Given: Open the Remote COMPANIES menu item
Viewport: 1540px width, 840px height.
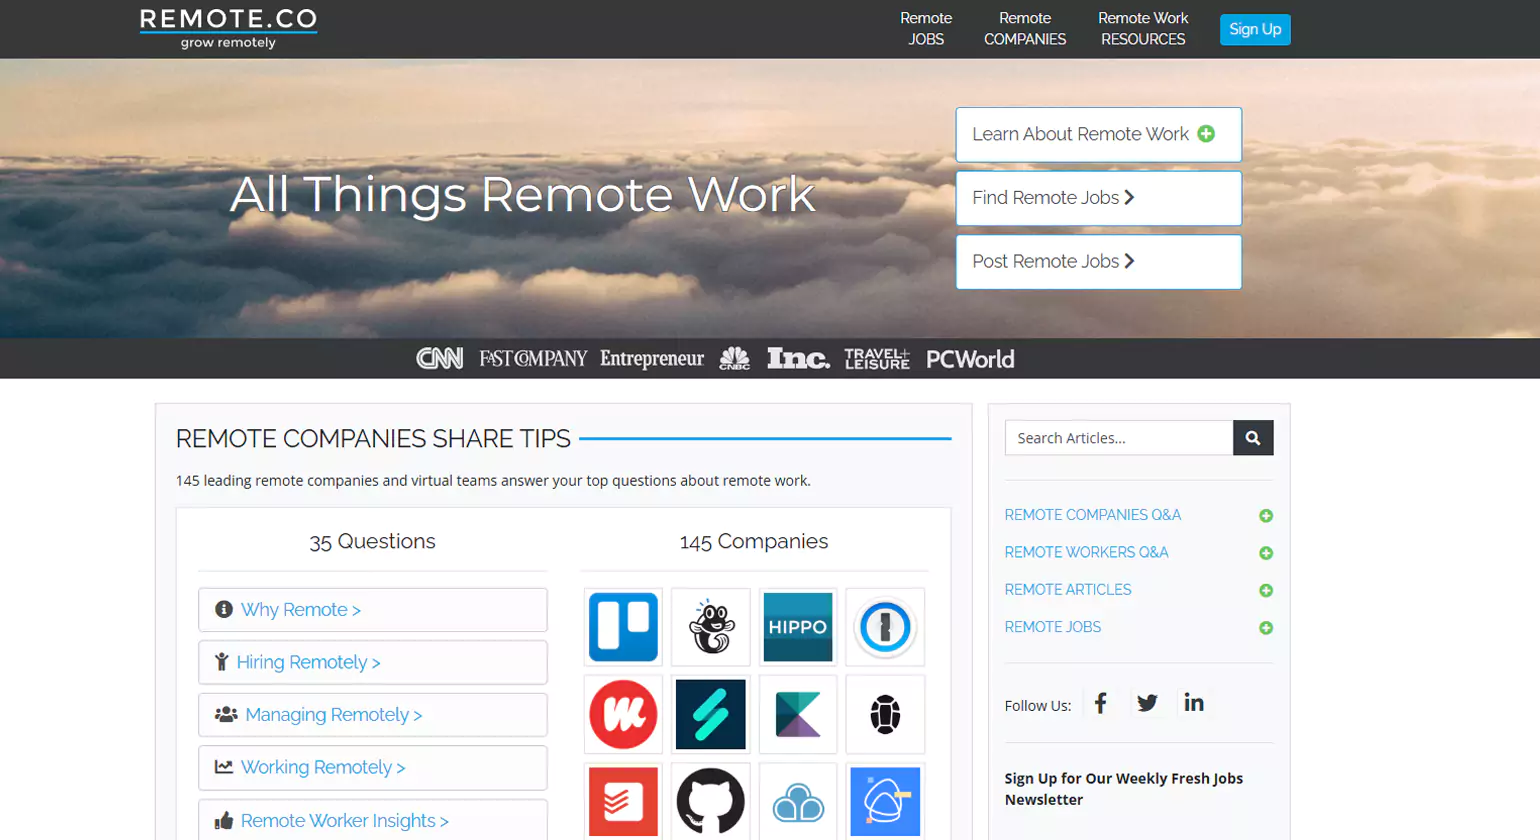Looking at the screenshot, I should click(1023, 29).
